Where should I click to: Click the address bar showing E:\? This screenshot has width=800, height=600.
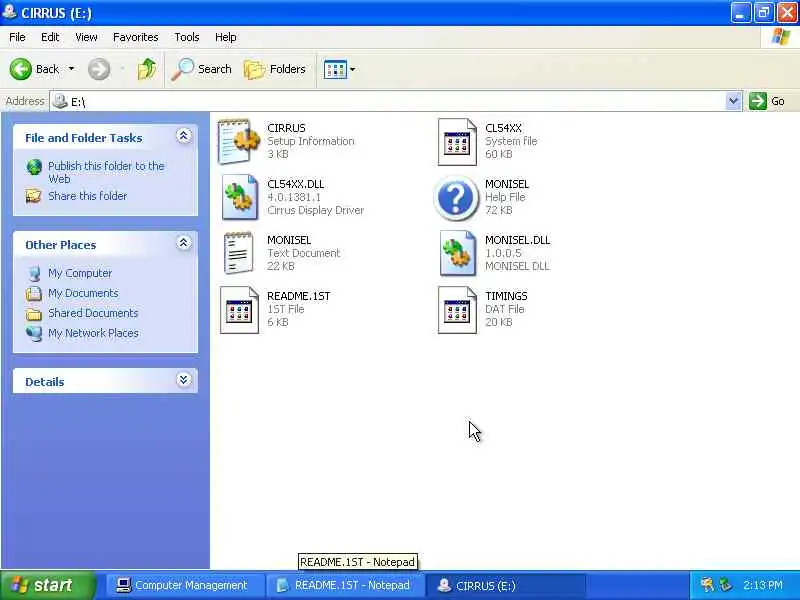[388, 102]
